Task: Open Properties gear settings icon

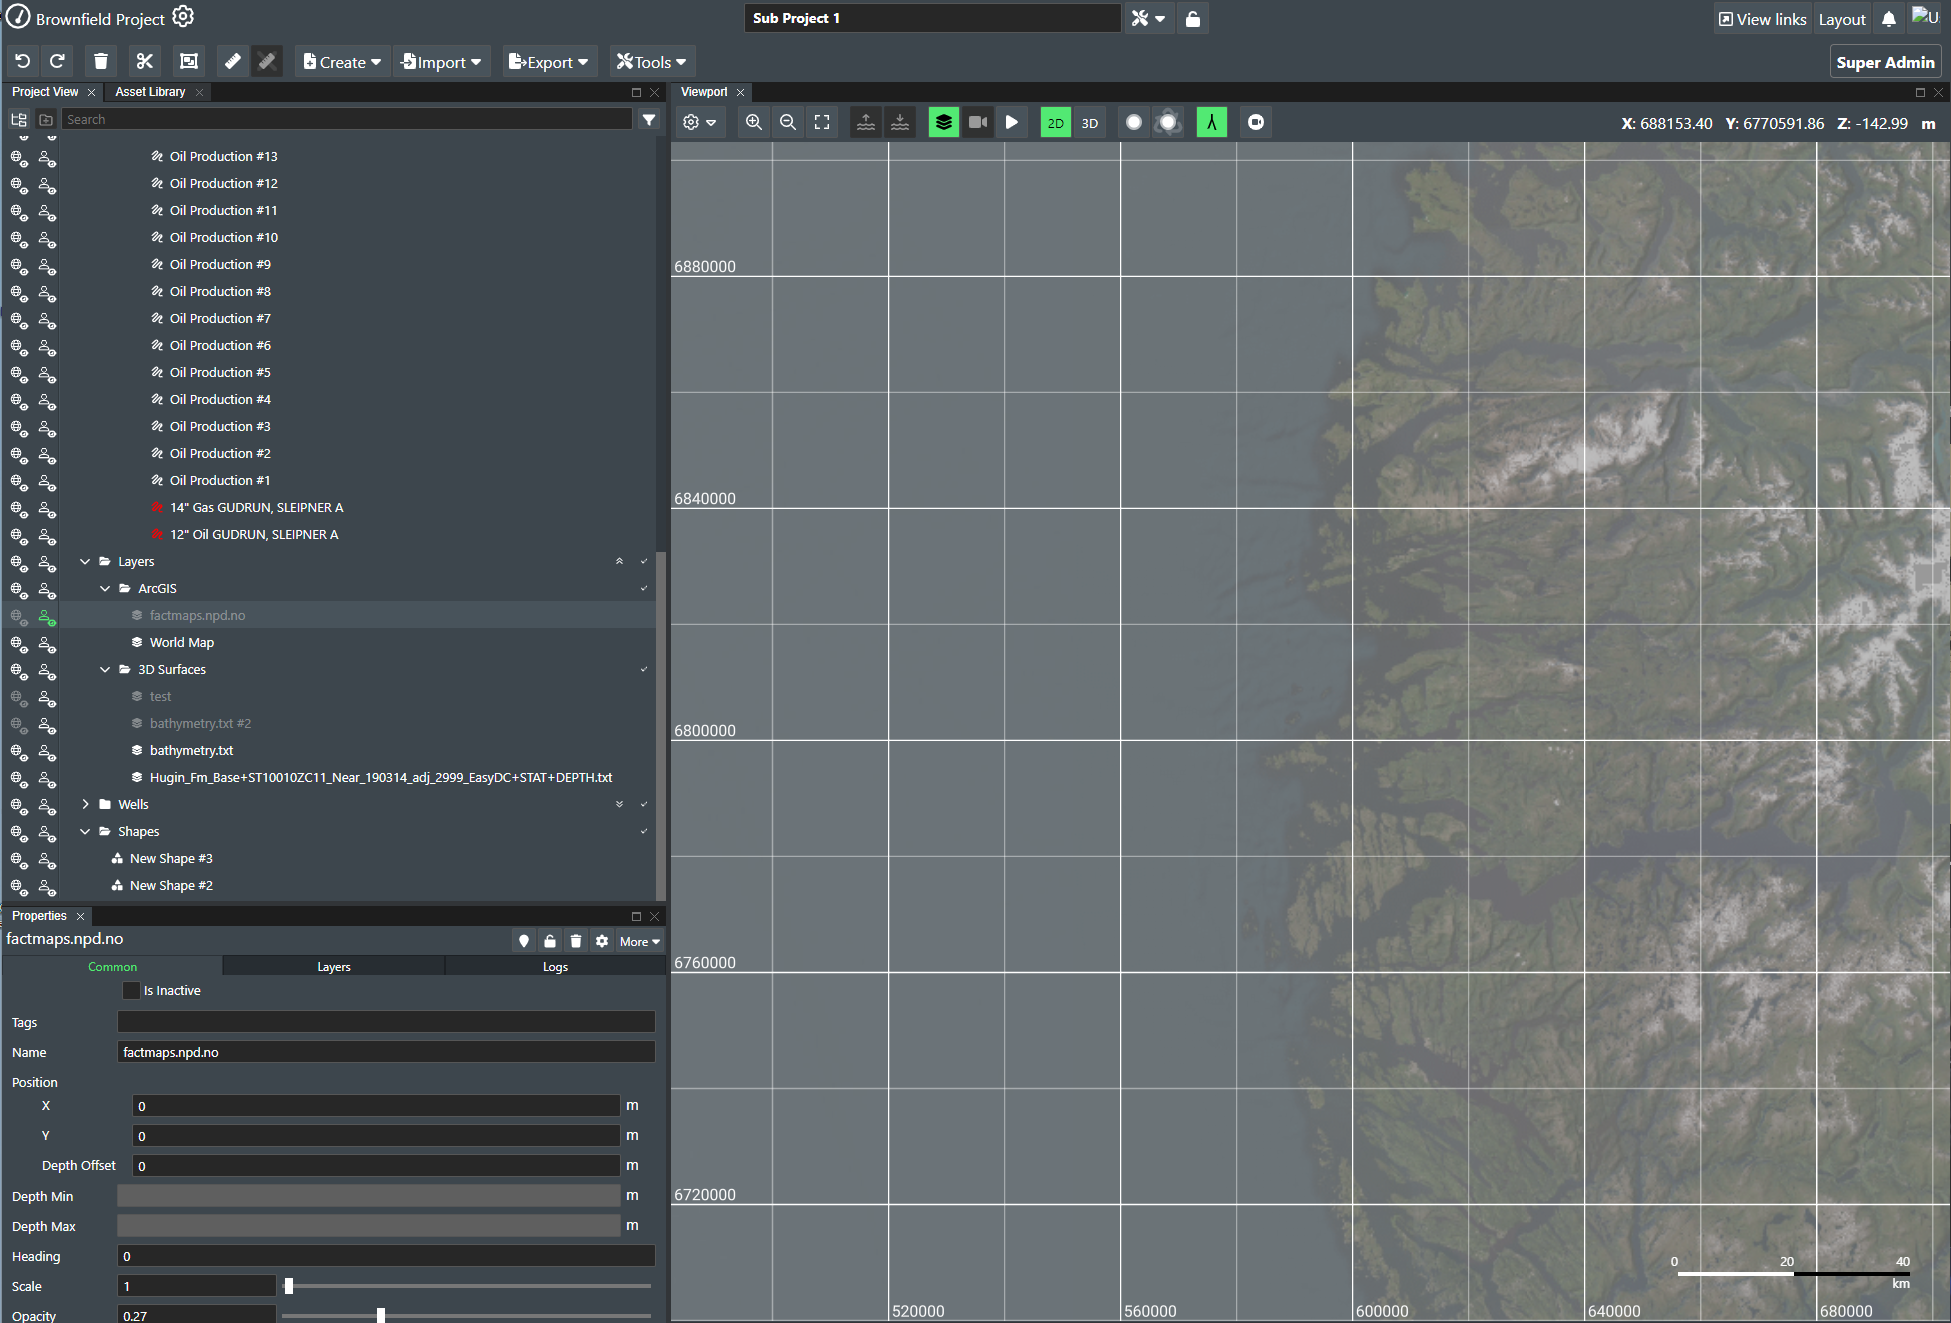Action: point(602,941)
